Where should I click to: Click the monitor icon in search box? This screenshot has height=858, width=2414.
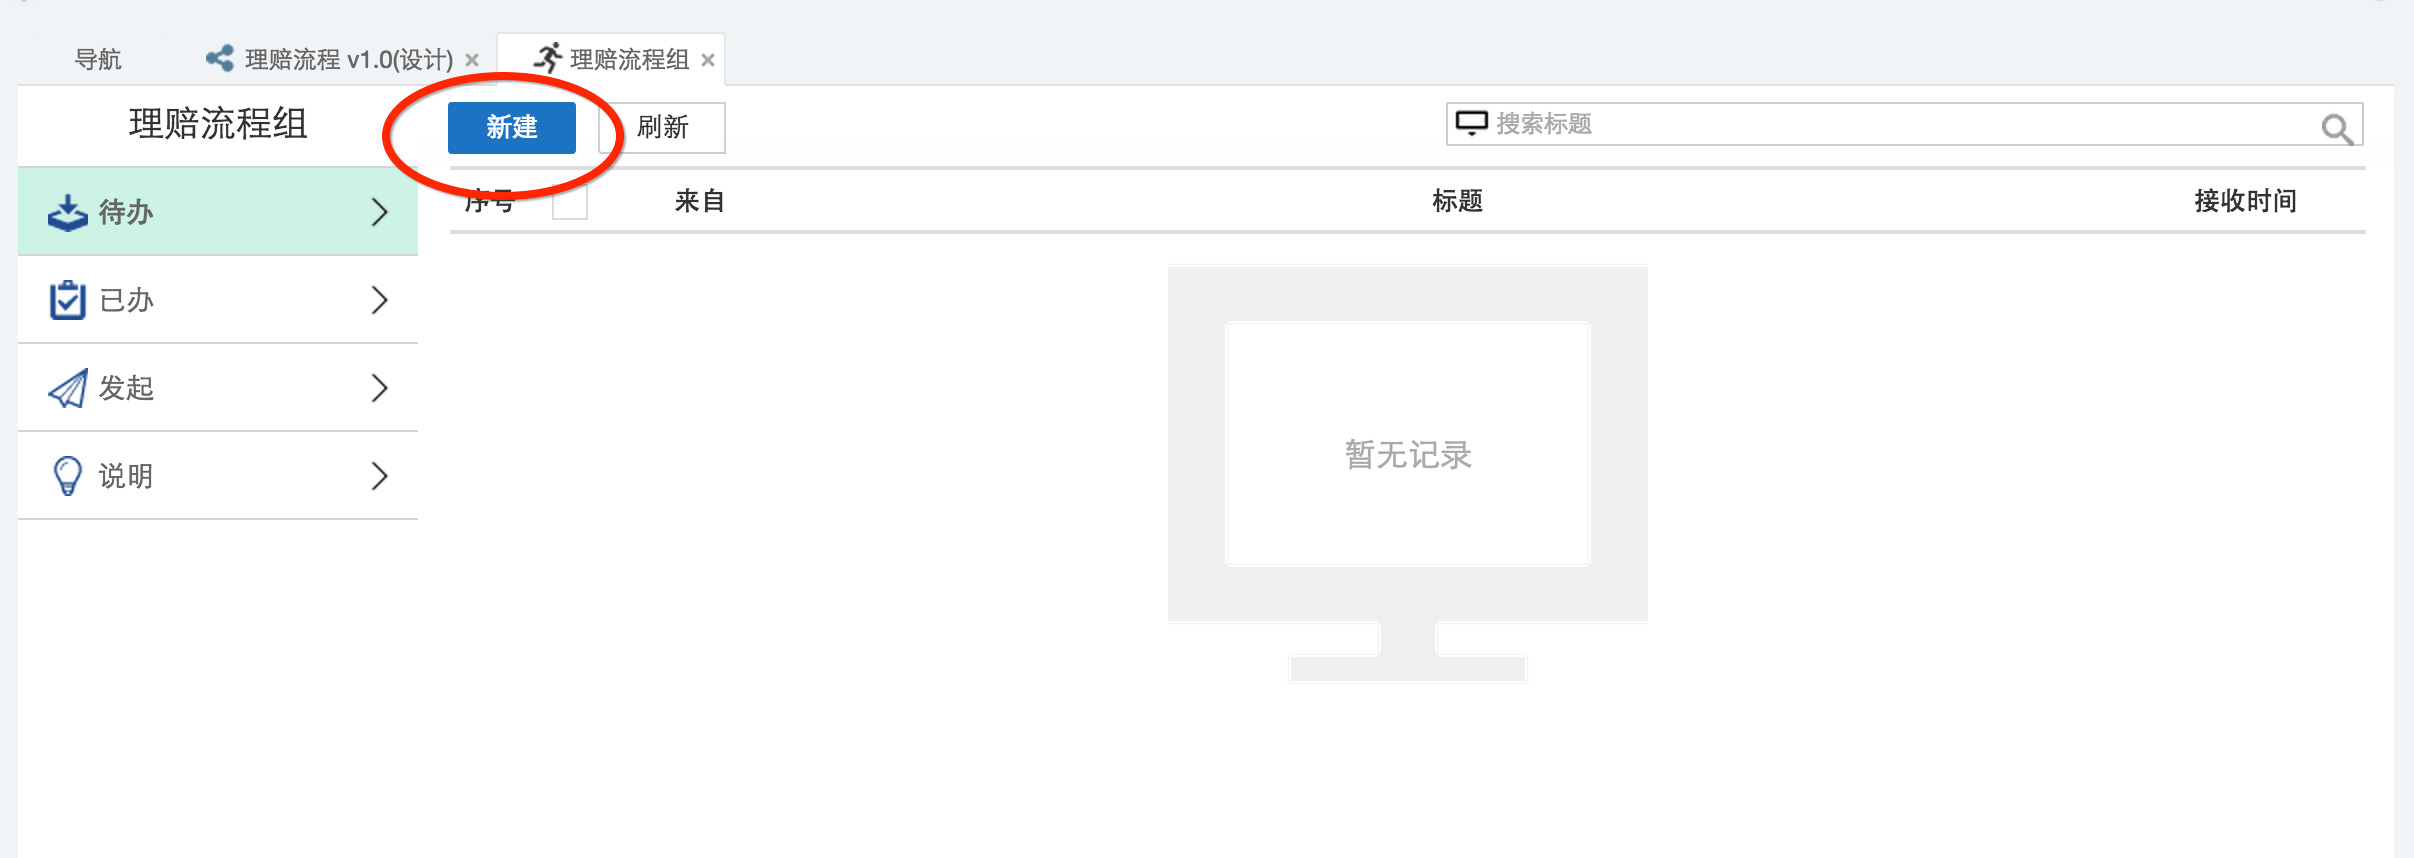coord(1471,123)
